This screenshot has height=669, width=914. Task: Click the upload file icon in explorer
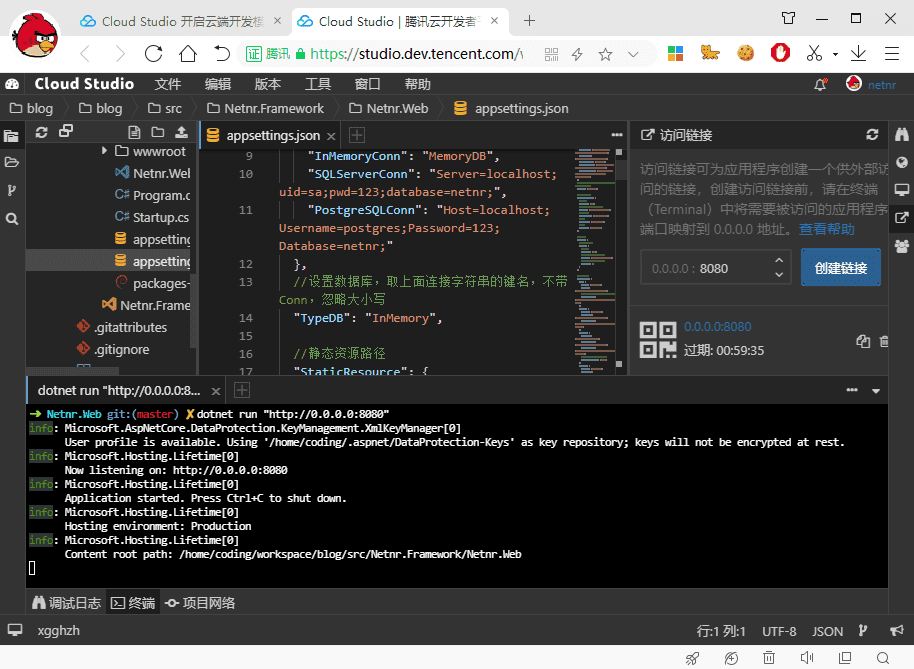pos(181,132)
